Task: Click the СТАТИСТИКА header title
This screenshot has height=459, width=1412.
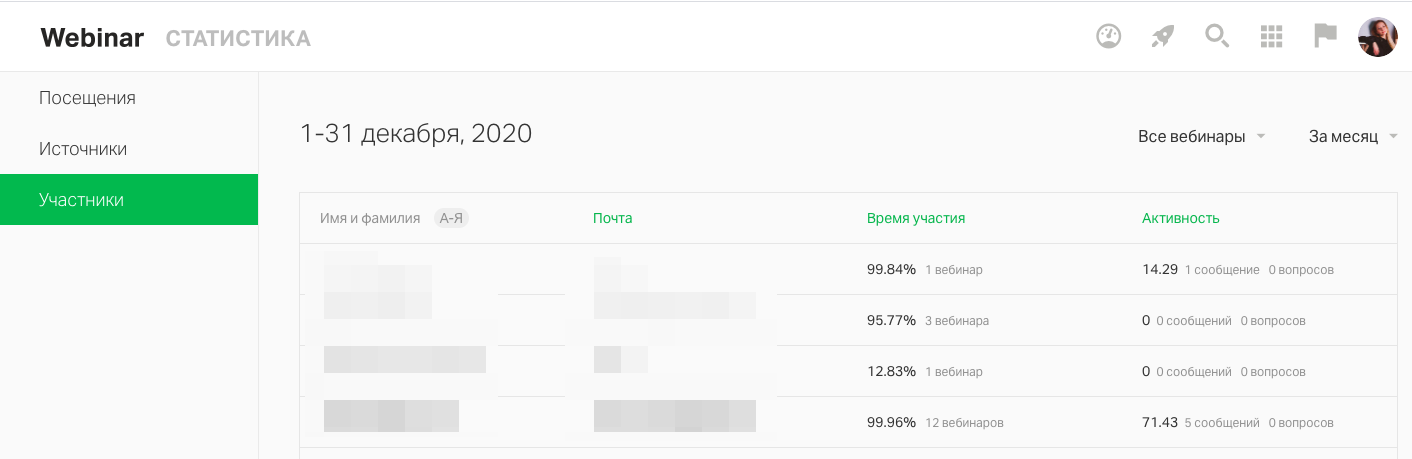Action: click(x=238, y=38)
